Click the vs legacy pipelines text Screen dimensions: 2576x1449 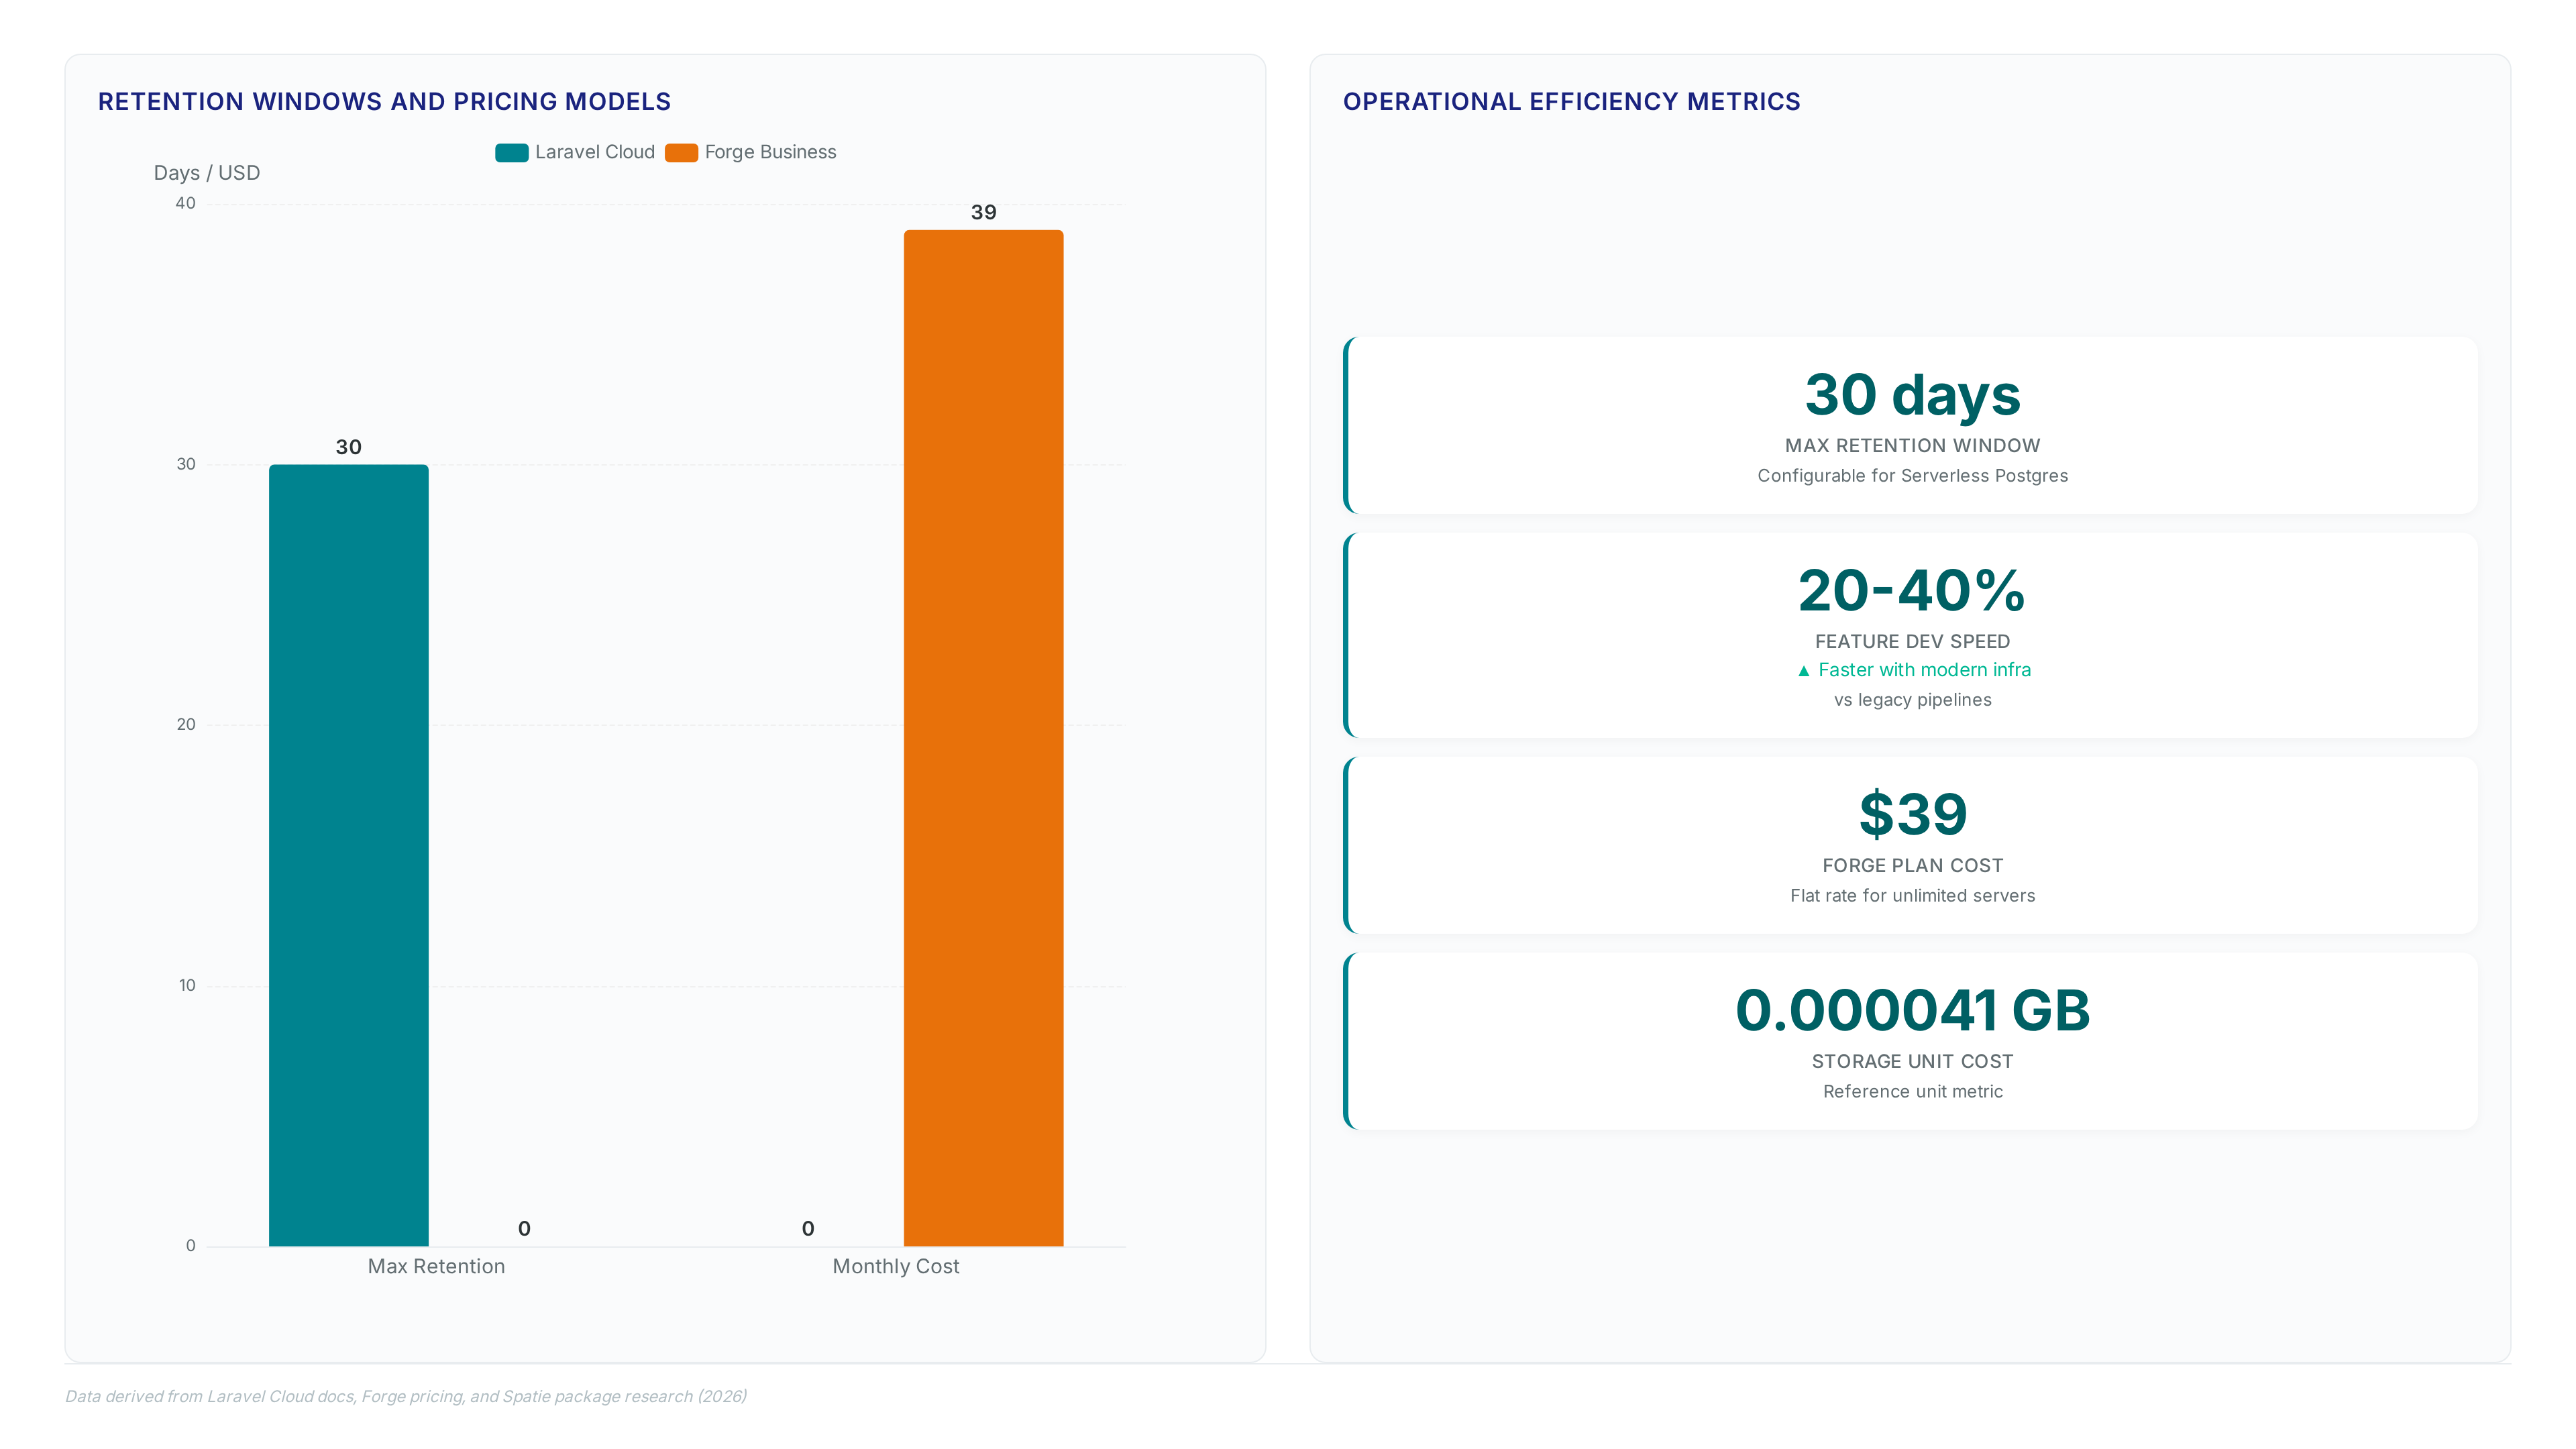pyautogui.click(x=1912, y=700)
